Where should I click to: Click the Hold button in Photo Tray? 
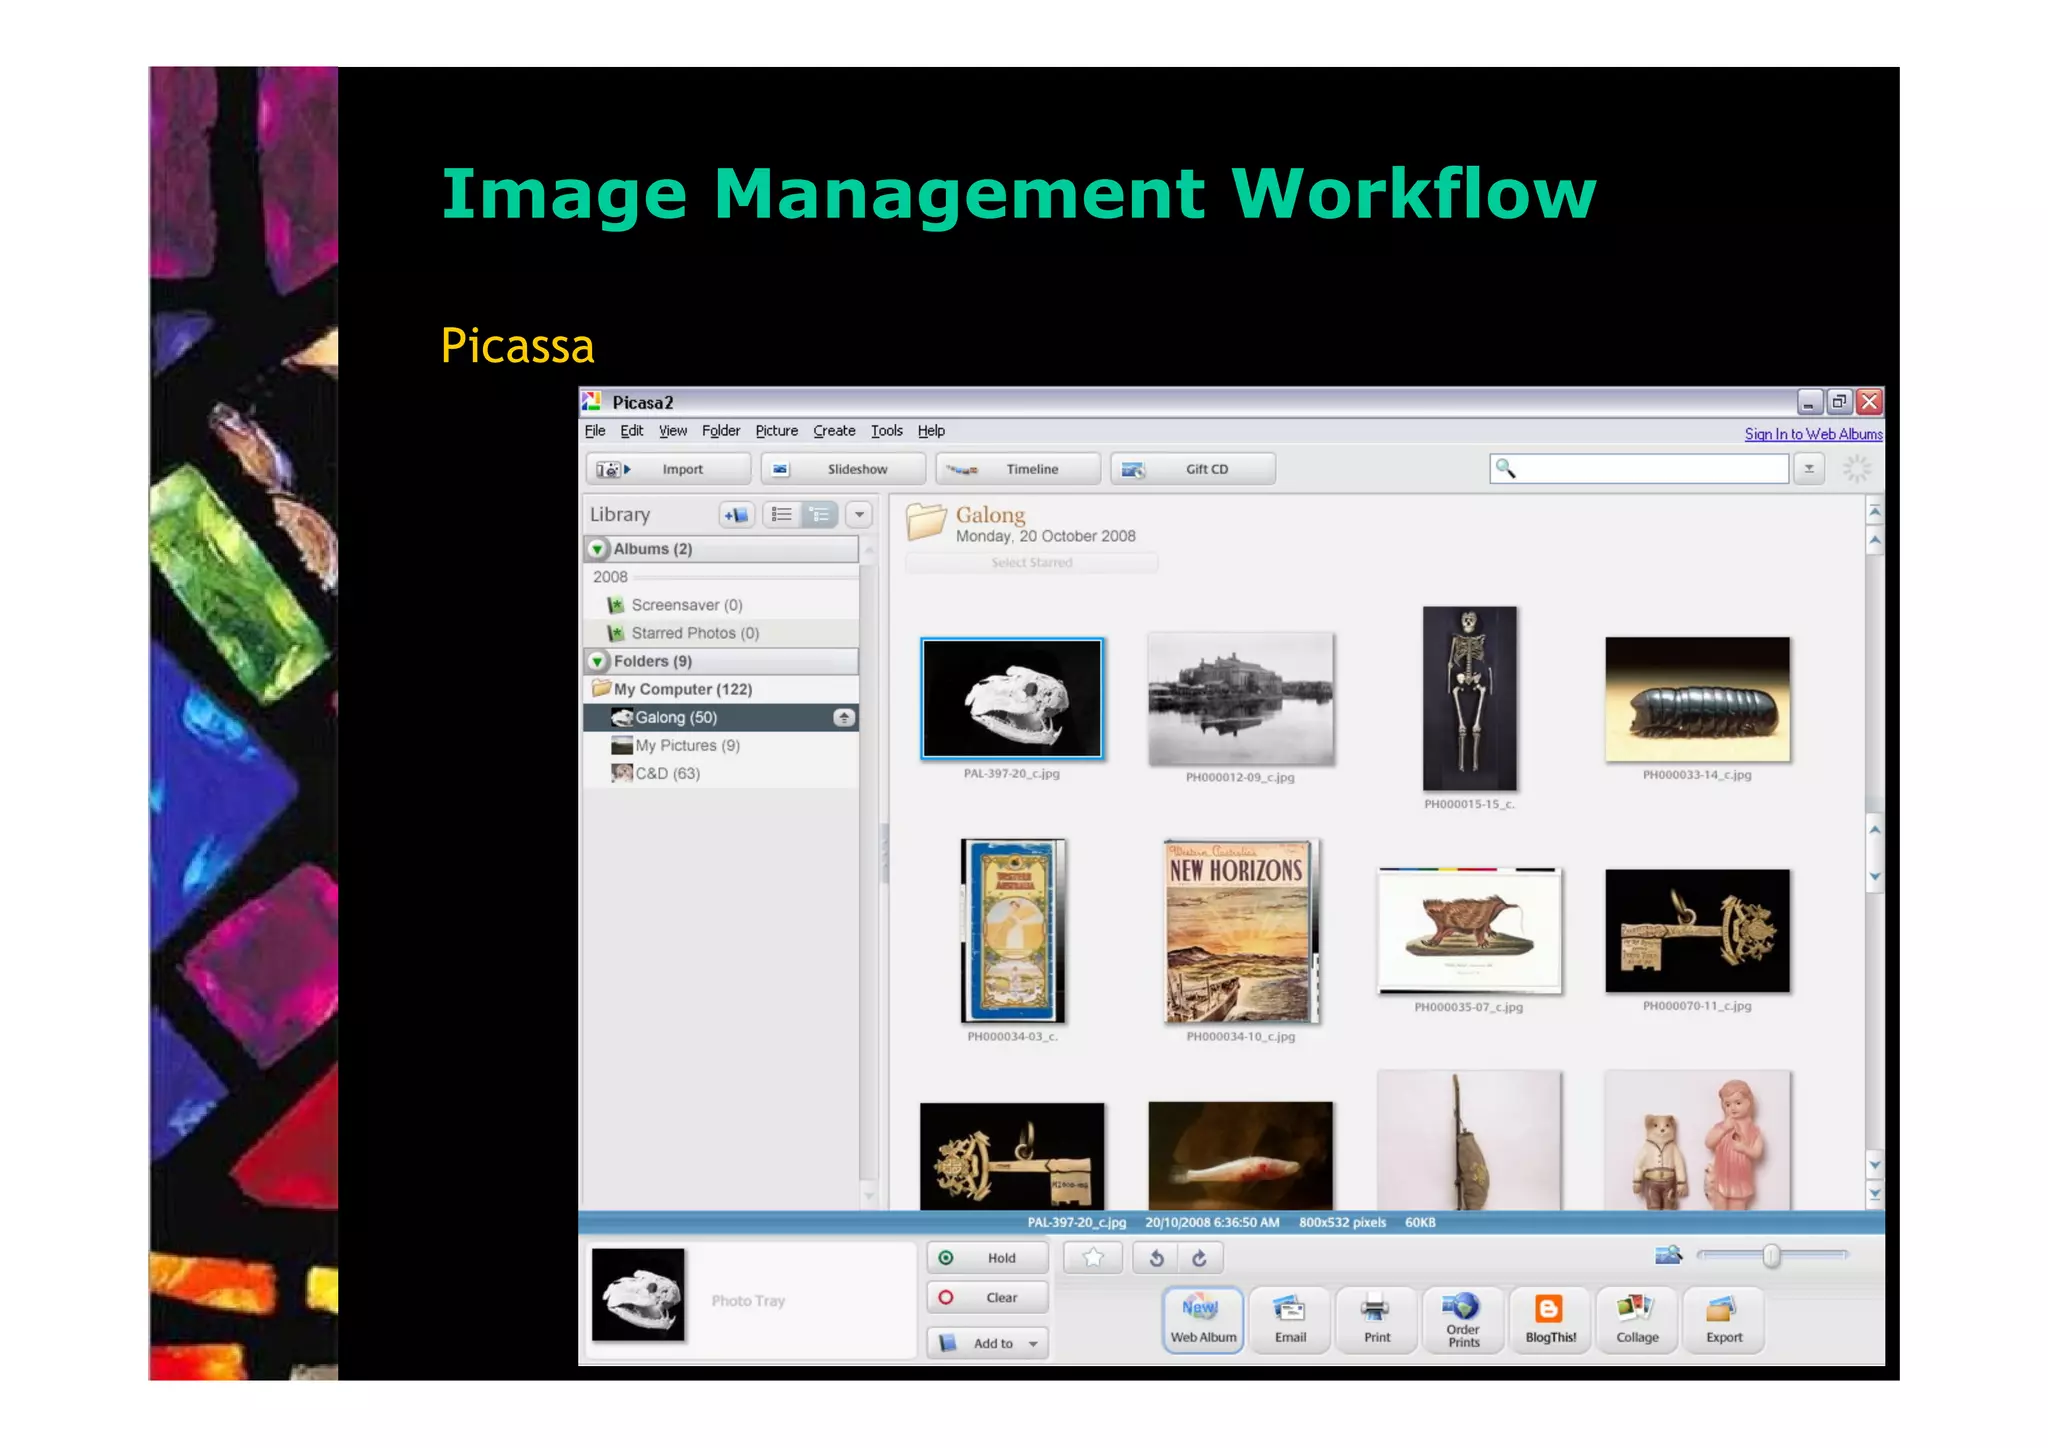pos(987,1258)
